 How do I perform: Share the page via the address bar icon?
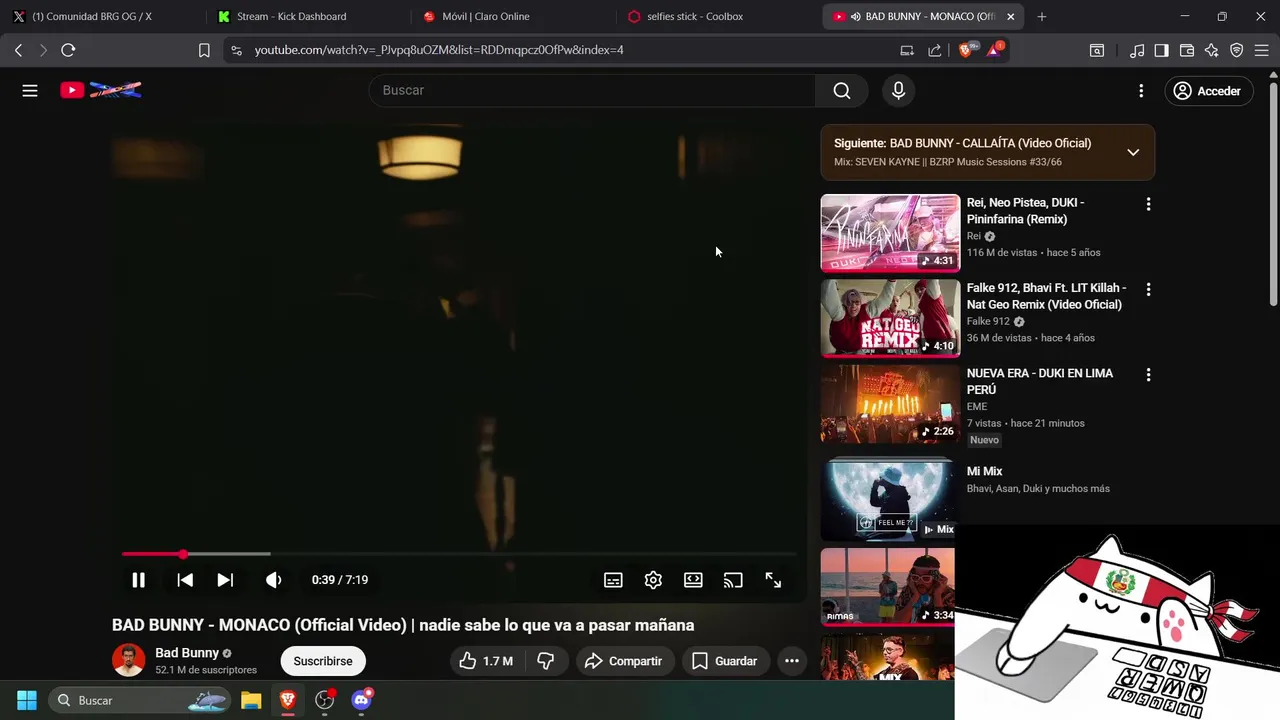tap(934, 50)
